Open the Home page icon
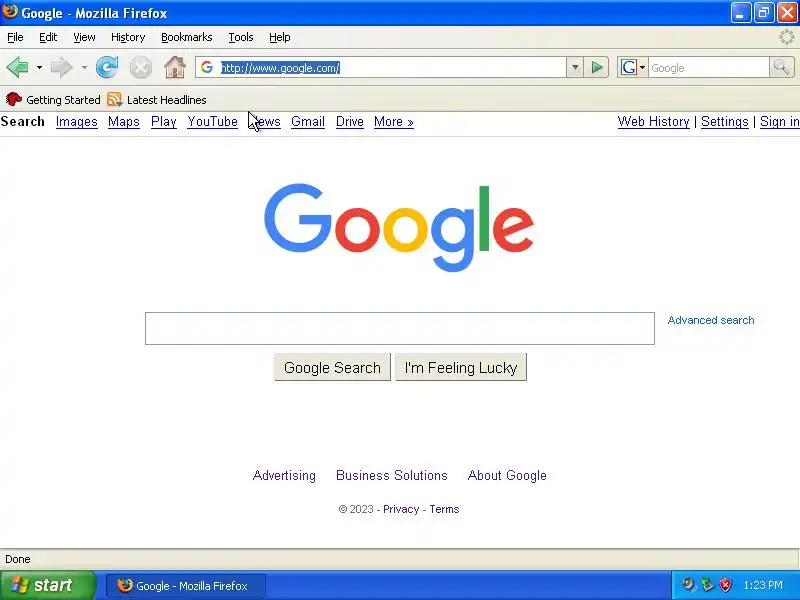 point(174,67)
